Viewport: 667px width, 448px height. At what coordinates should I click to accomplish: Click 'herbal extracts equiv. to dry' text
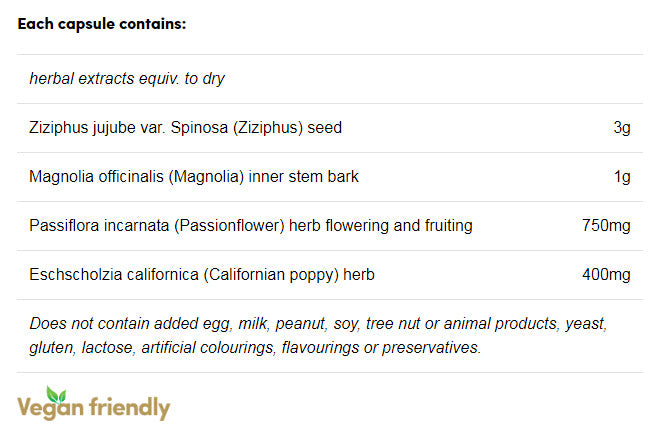(x=127, y=79)
